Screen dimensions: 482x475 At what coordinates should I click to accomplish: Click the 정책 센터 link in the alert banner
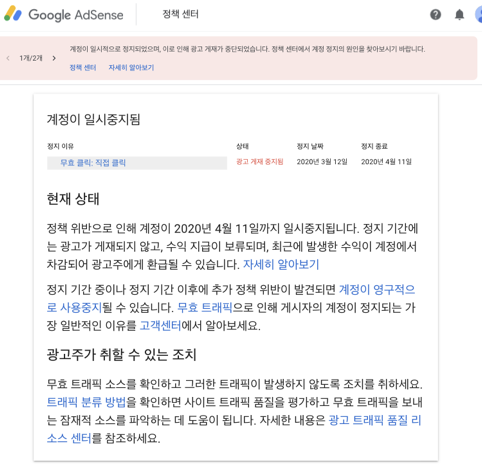tap(83, 68)
